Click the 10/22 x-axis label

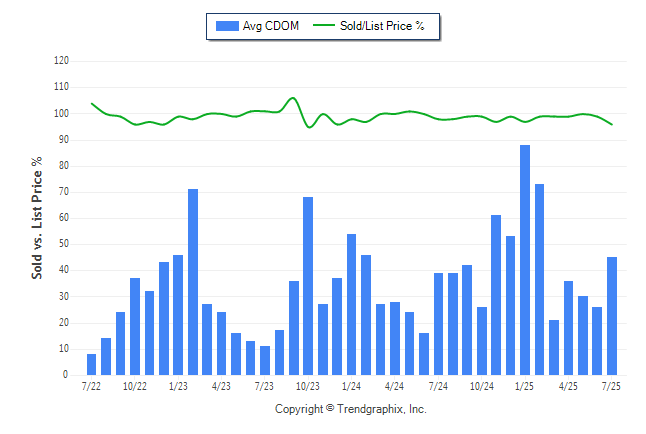tap(135, 387)
